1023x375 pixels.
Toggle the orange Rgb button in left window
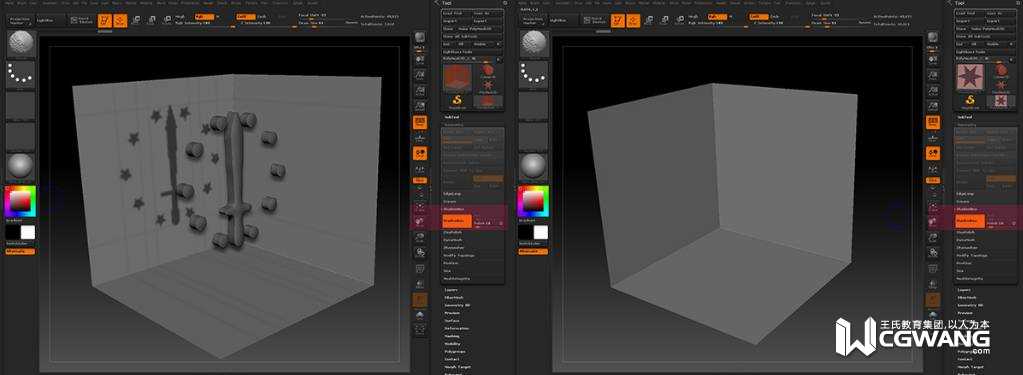coord(204,16)
